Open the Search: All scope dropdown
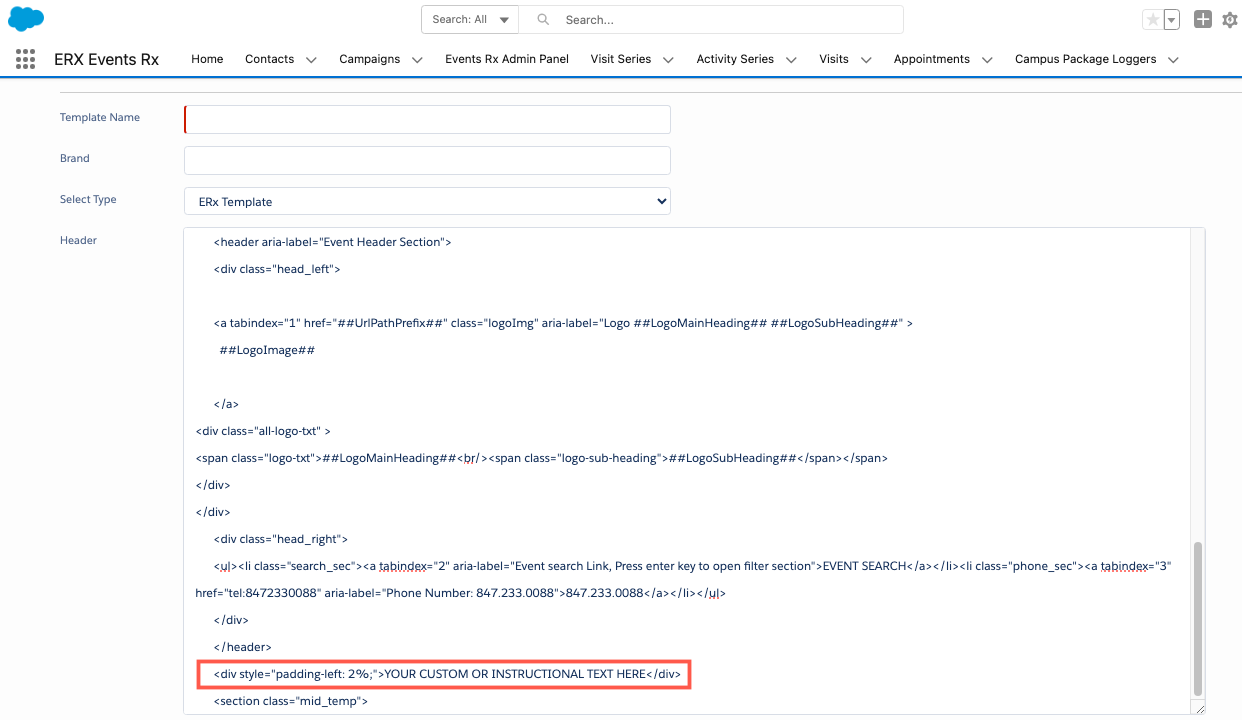Viewport: 1242px width, 720px height. point(470,20)
